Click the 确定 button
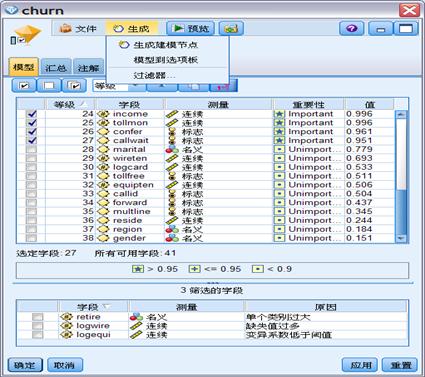 (x=25, y=365)
